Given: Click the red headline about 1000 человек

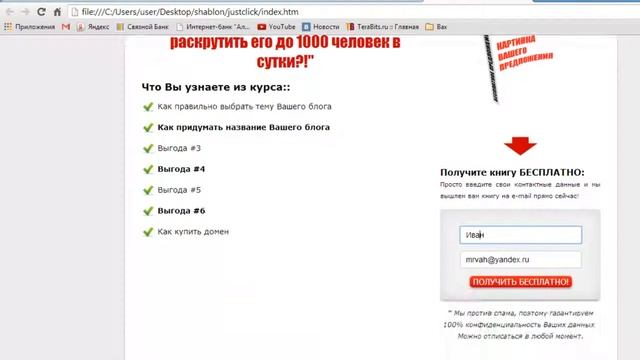Looking at the screenshot, I should pos(285,52).
